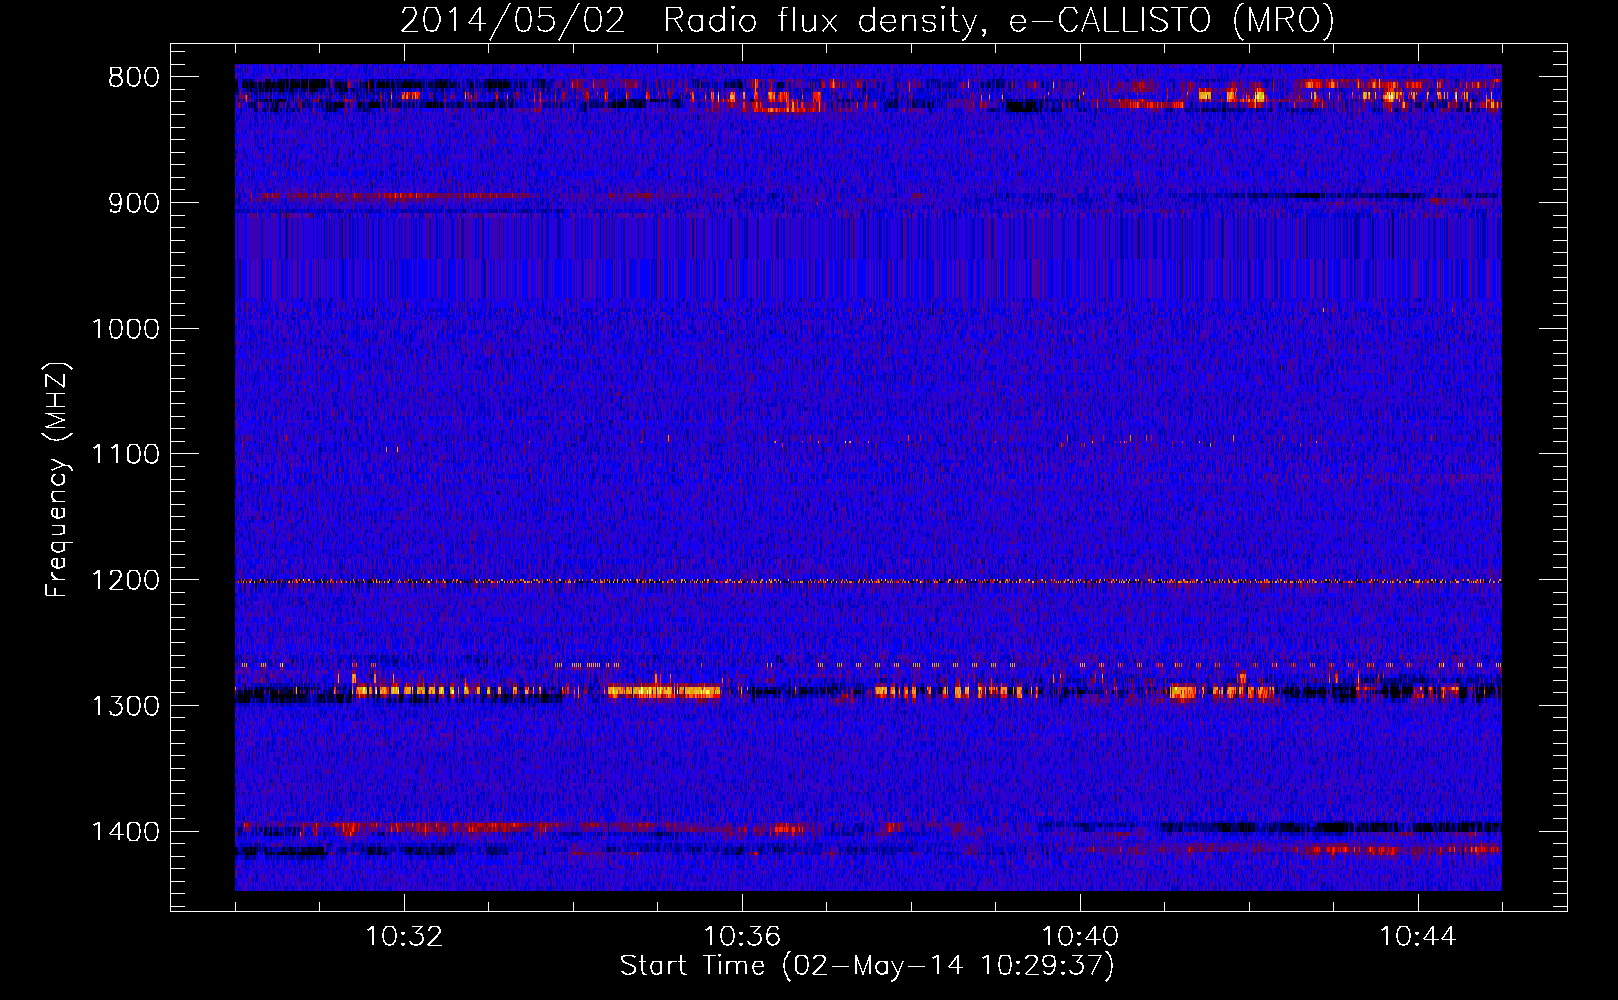Select the 1400 frequency axis label

[125, 832]
